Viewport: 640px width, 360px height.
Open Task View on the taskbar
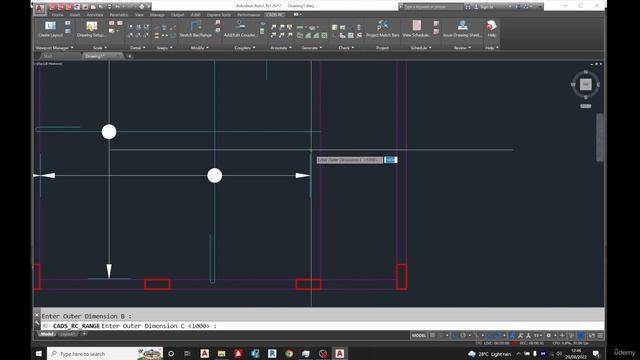(187, 353)
